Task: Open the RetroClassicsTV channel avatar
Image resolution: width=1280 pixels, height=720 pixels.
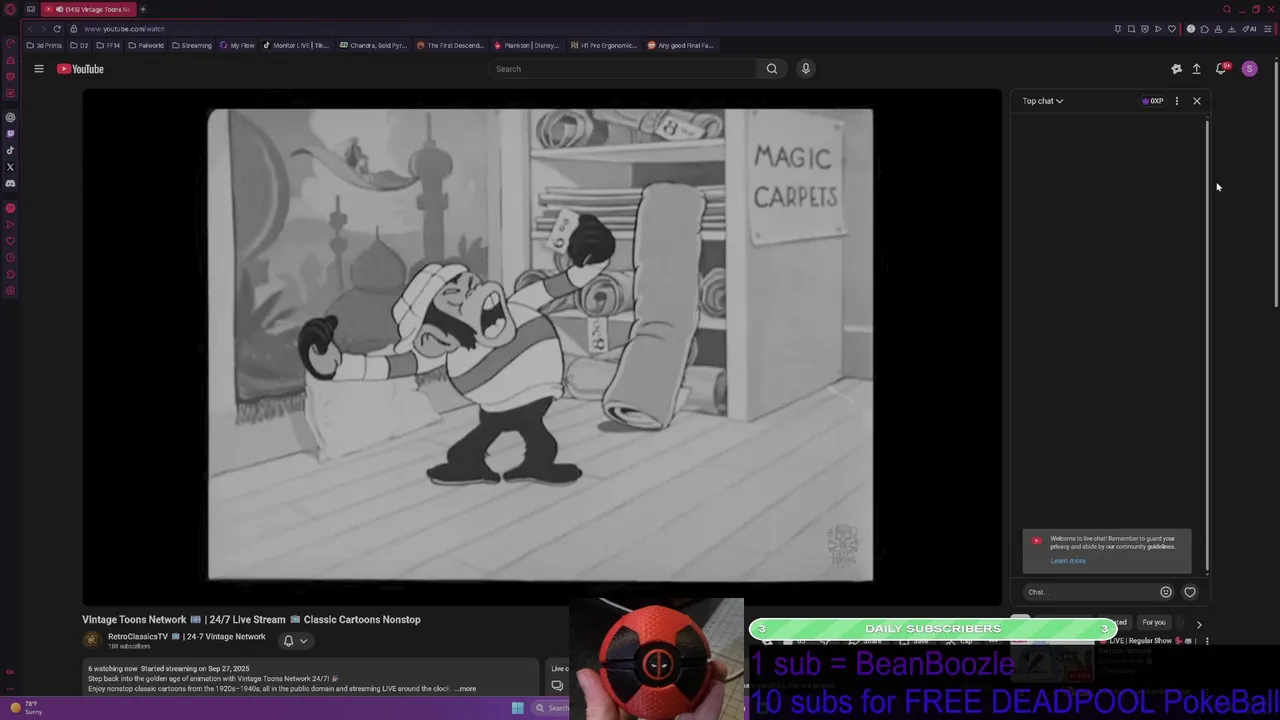Action: pyautogui.click(x=92, y=641)
